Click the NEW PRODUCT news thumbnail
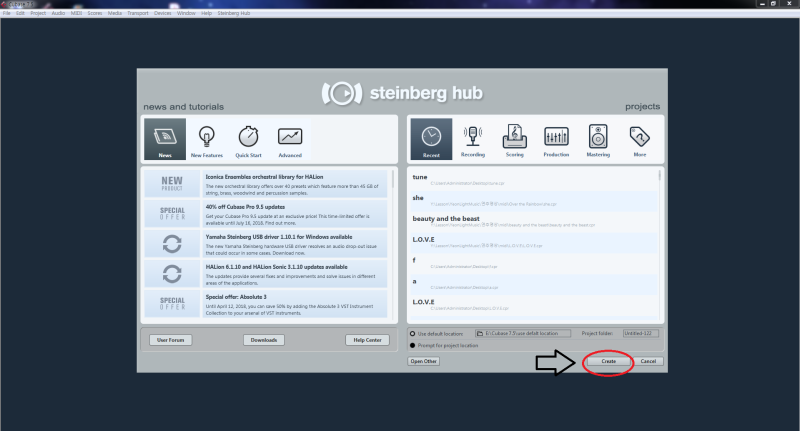Viewport: 800px width, 431px height. tap(172, 184)
